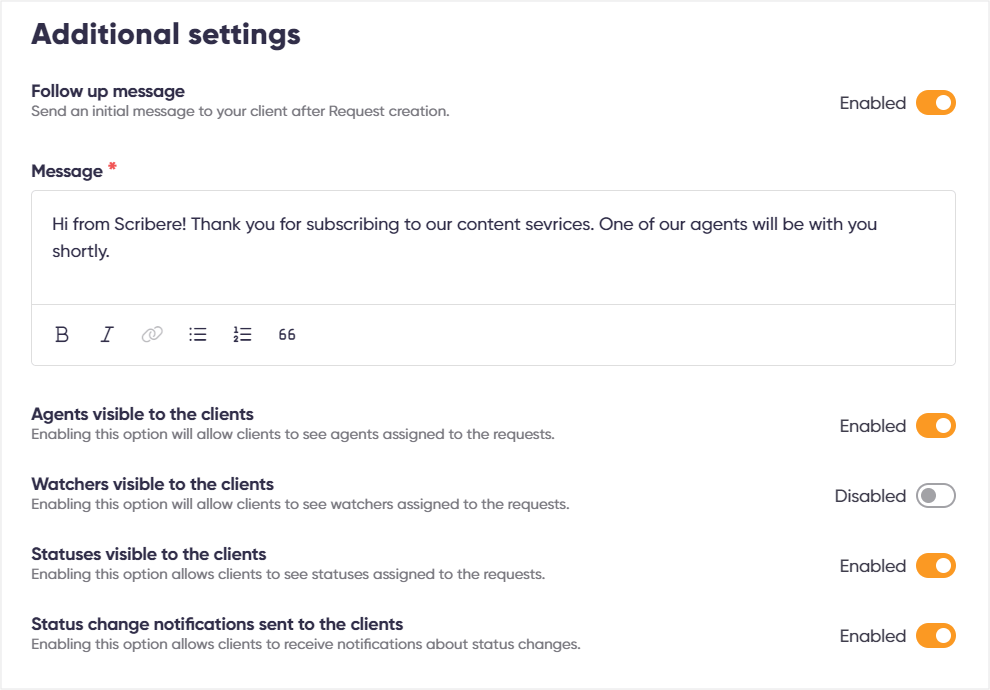Apply italic formatting in message editor
The image size is (990, 690).
pyautogui.click(x=107, y=335)
